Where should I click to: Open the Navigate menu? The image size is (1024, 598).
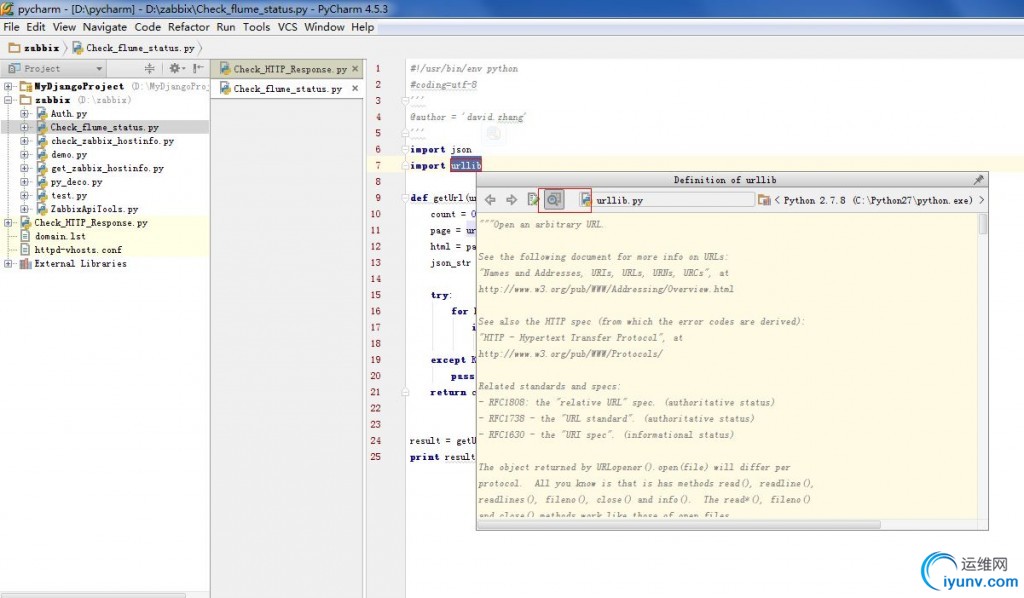(x=104, y=27)
